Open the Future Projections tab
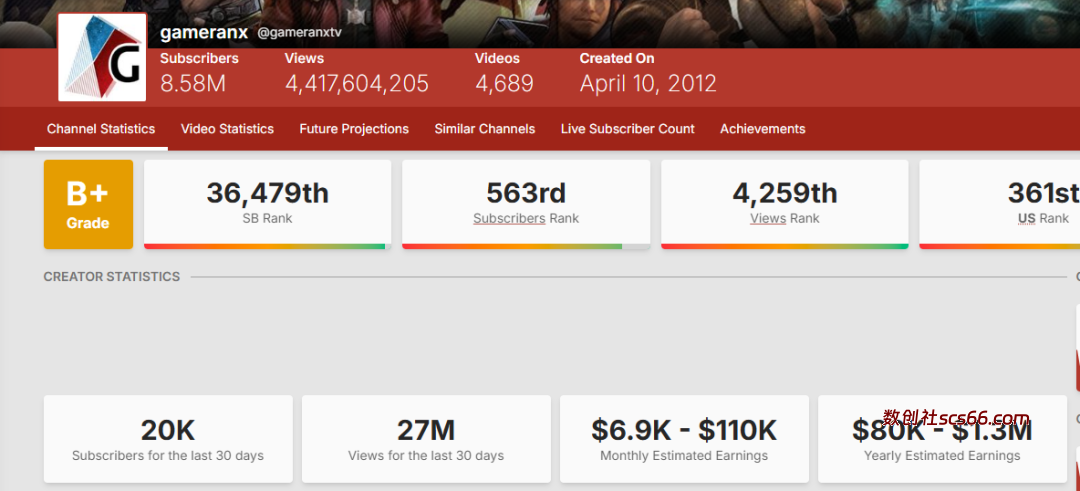Viewport: 1080px width, 491px height. pyautogui.click(x=354, y=129)
